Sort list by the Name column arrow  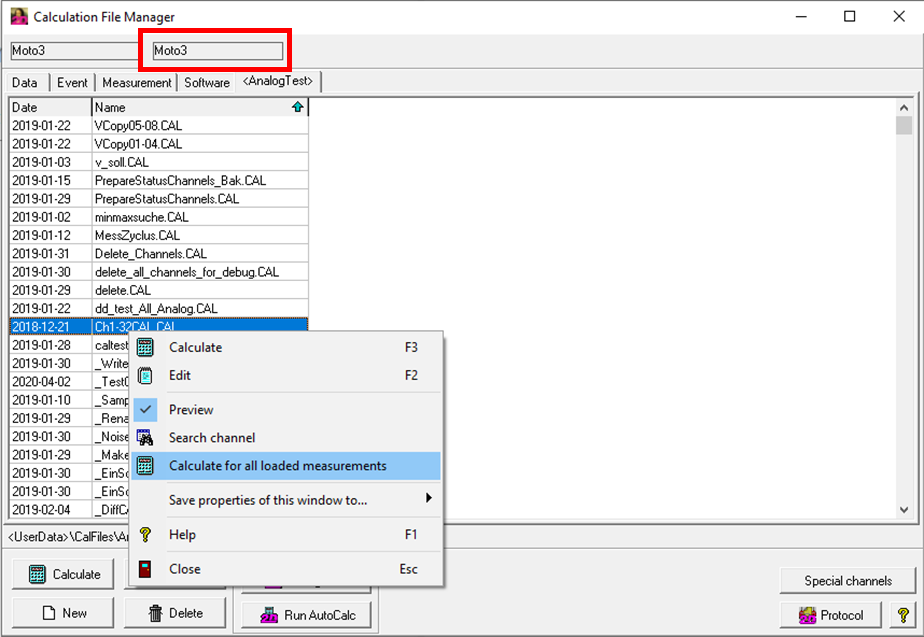pos(297,107)
